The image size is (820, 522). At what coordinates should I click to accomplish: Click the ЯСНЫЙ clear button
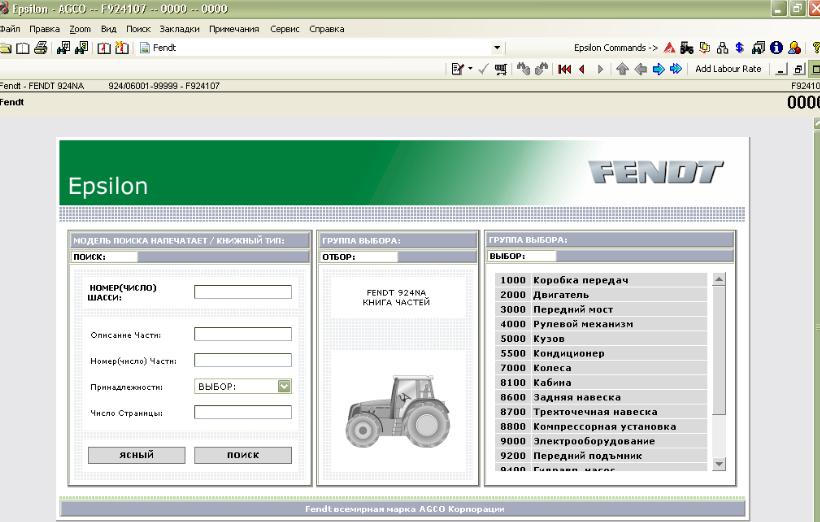pyautogui.click(x=136, y=455)
